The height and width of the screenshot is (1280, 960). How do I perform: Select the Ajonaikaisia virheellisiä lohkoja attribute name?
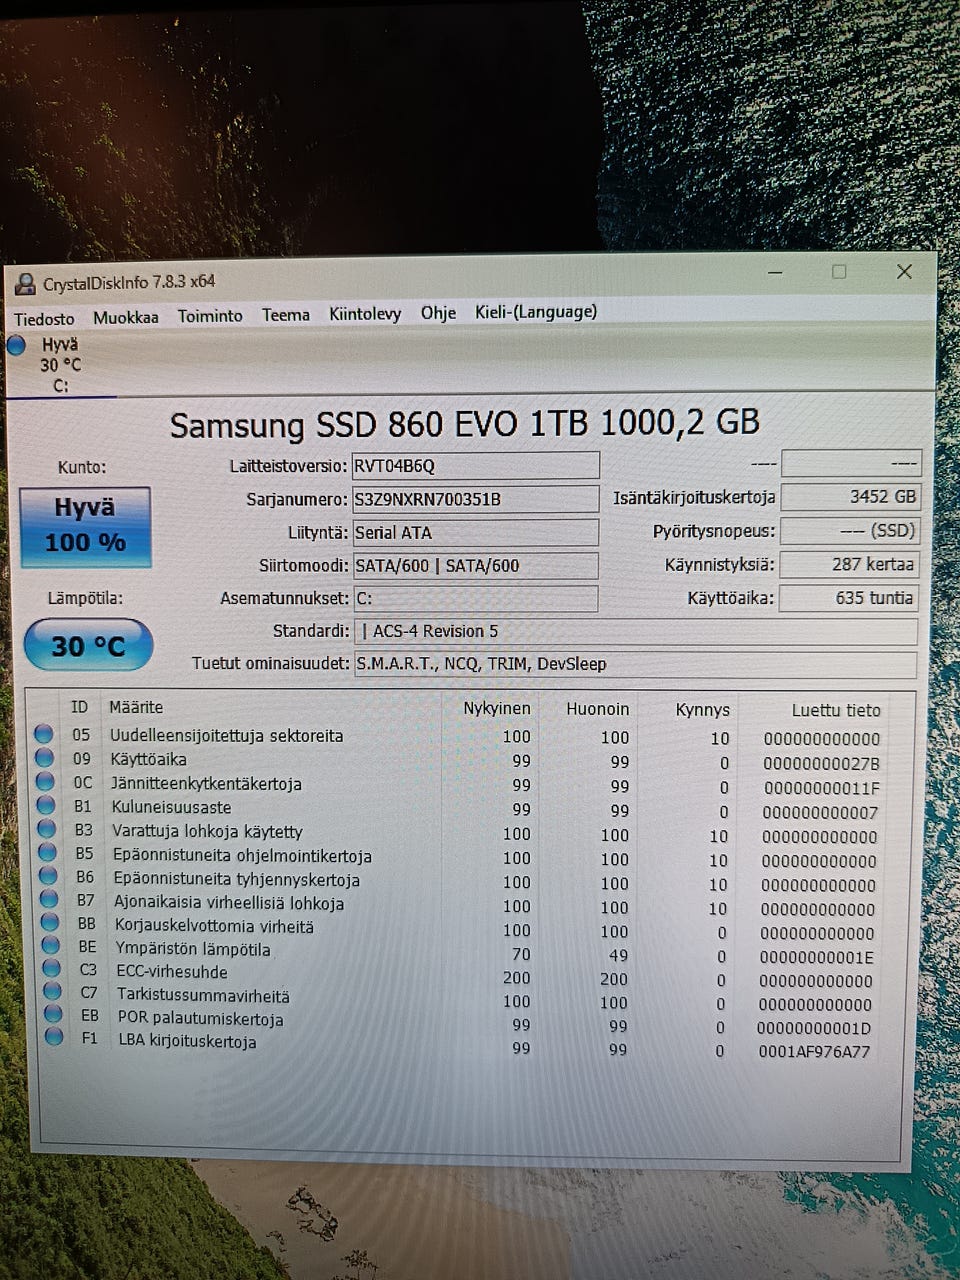229,903
